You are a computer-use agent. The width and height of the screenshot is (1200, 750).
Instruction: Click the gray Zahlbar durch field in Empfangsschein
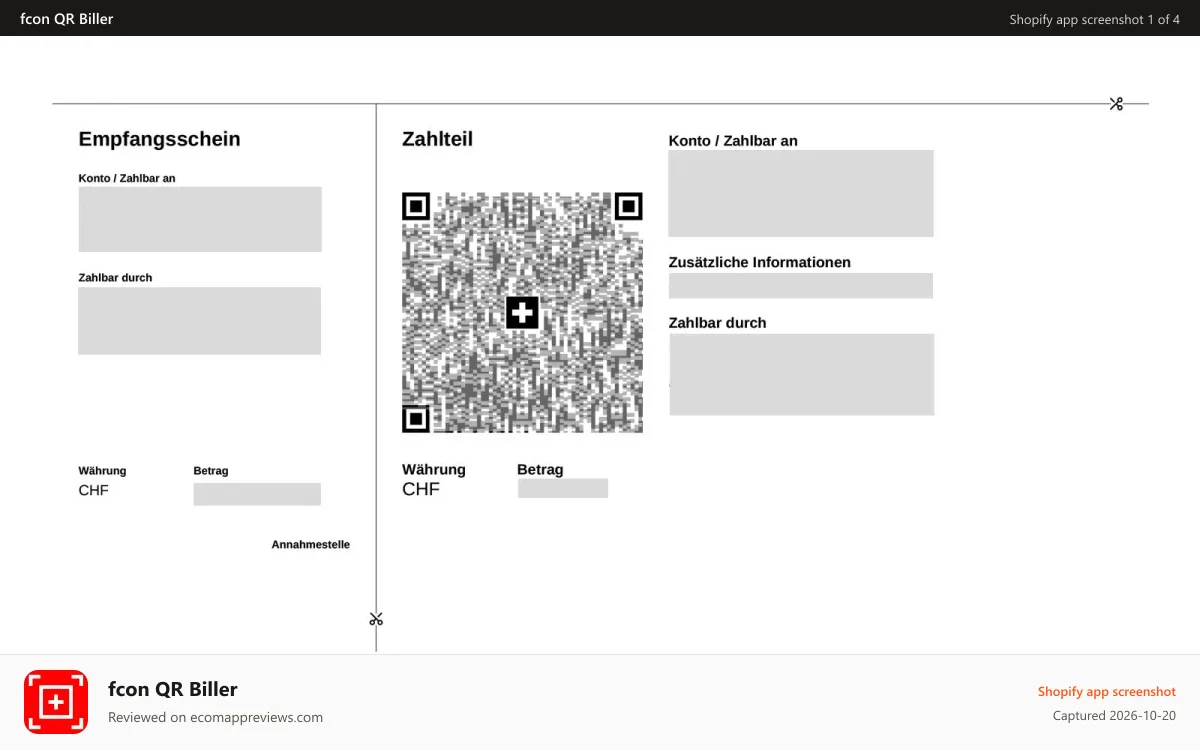[200, 321]
